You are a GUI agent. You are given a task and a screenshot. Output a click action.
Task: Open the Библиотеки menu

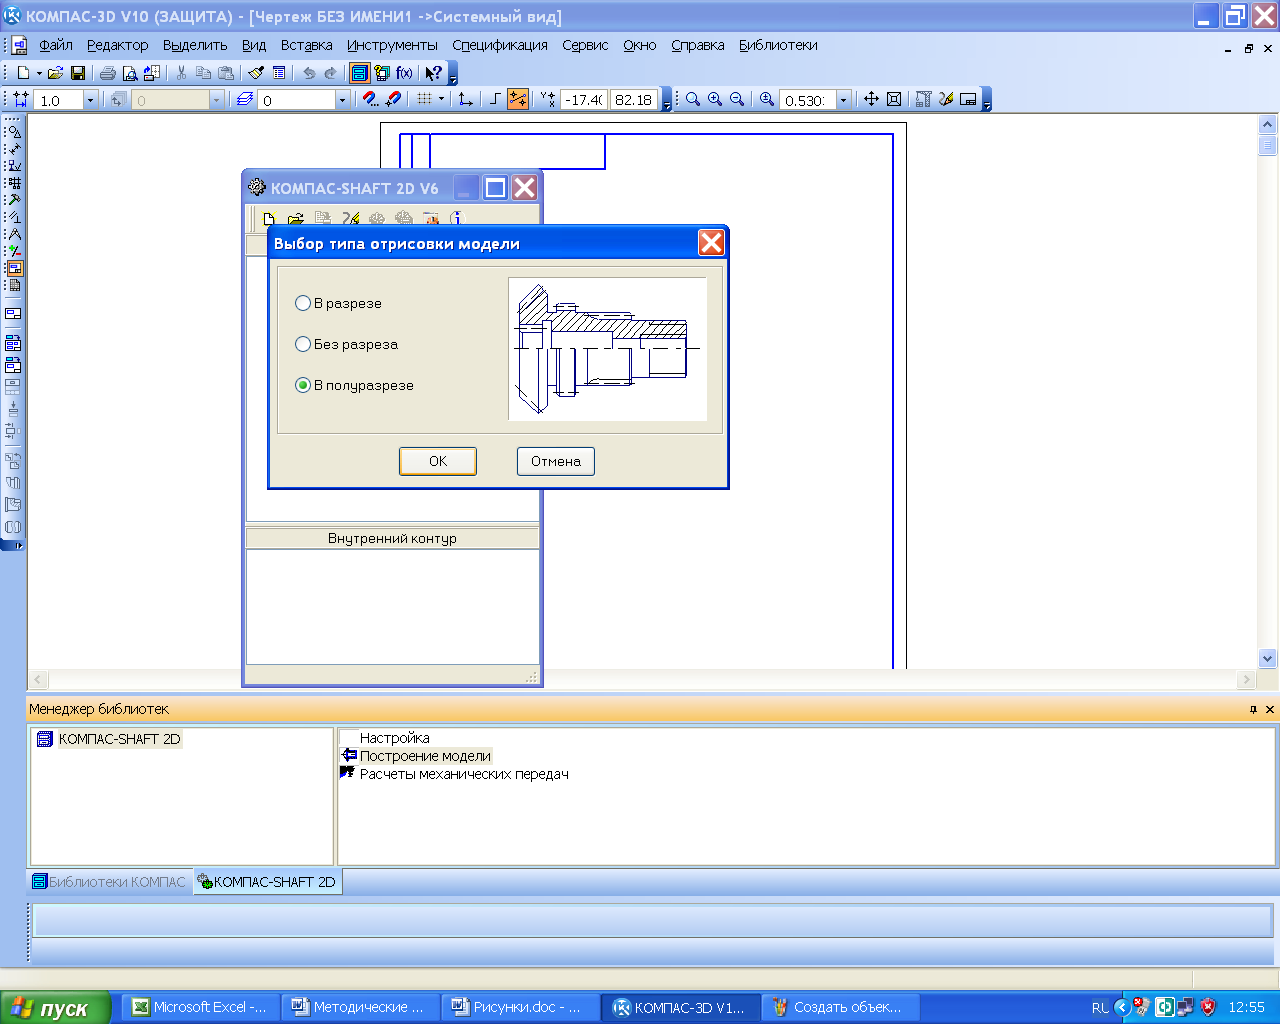point(778,45)
